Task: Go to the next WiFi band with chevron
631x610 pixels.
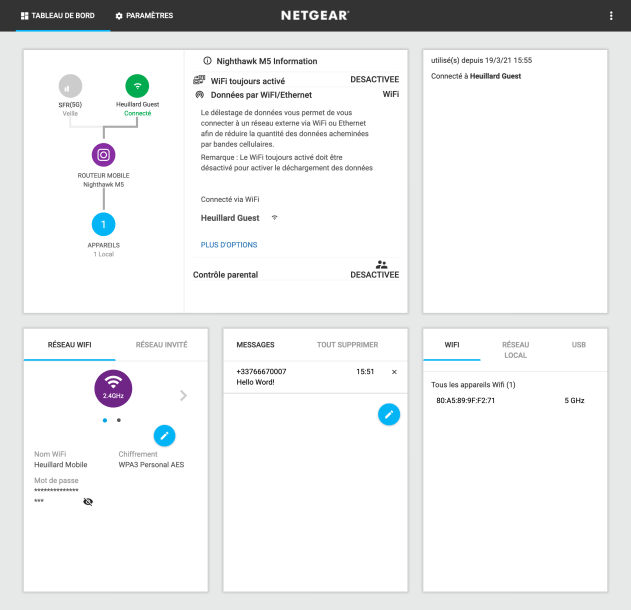Action: [184, 396]
